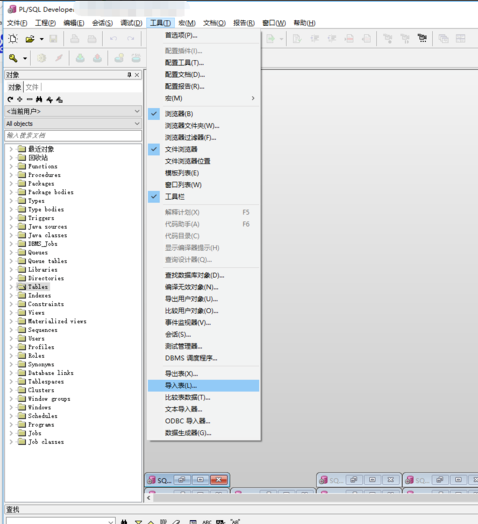Click the Log on key icon
The height and width of the screenshot is (524, 478).
pos(13,58)
